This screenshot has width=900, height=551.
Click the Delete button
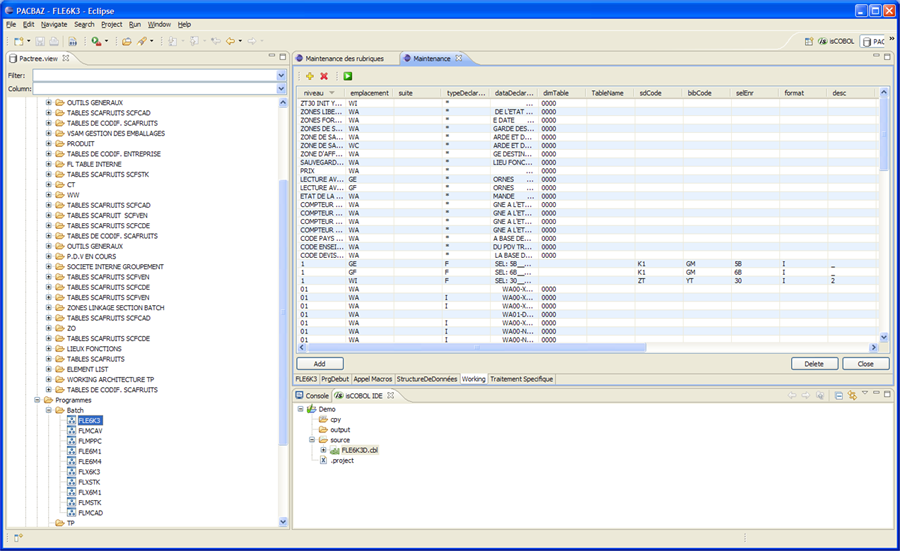coord(813,364)
